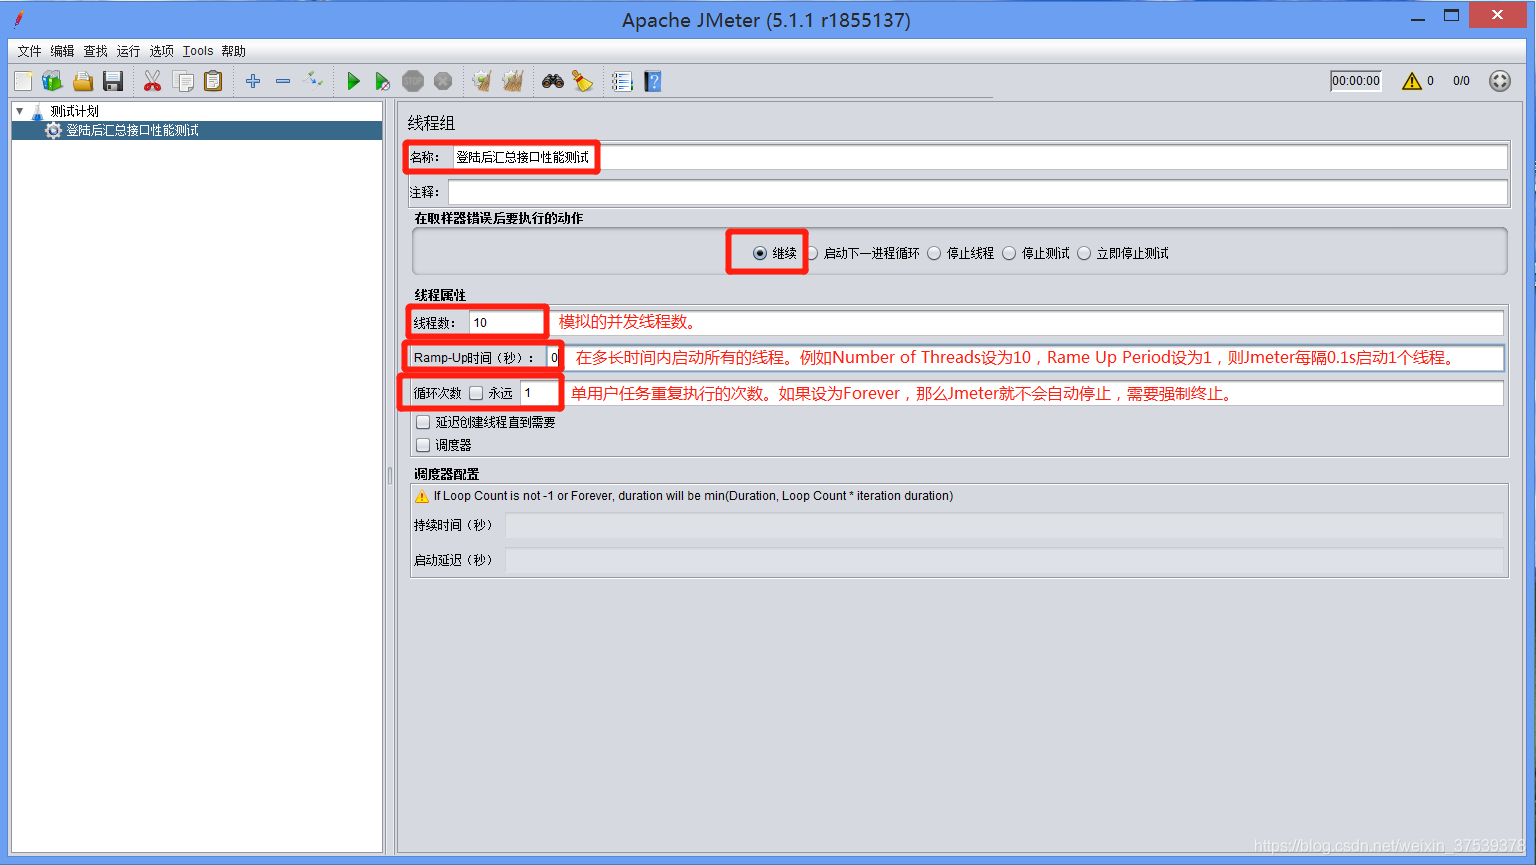Collapse the 测试计划 tree node arrow
Viewport: 1536px width, 865px height.
pyautogui.click(x=19, y=111)
